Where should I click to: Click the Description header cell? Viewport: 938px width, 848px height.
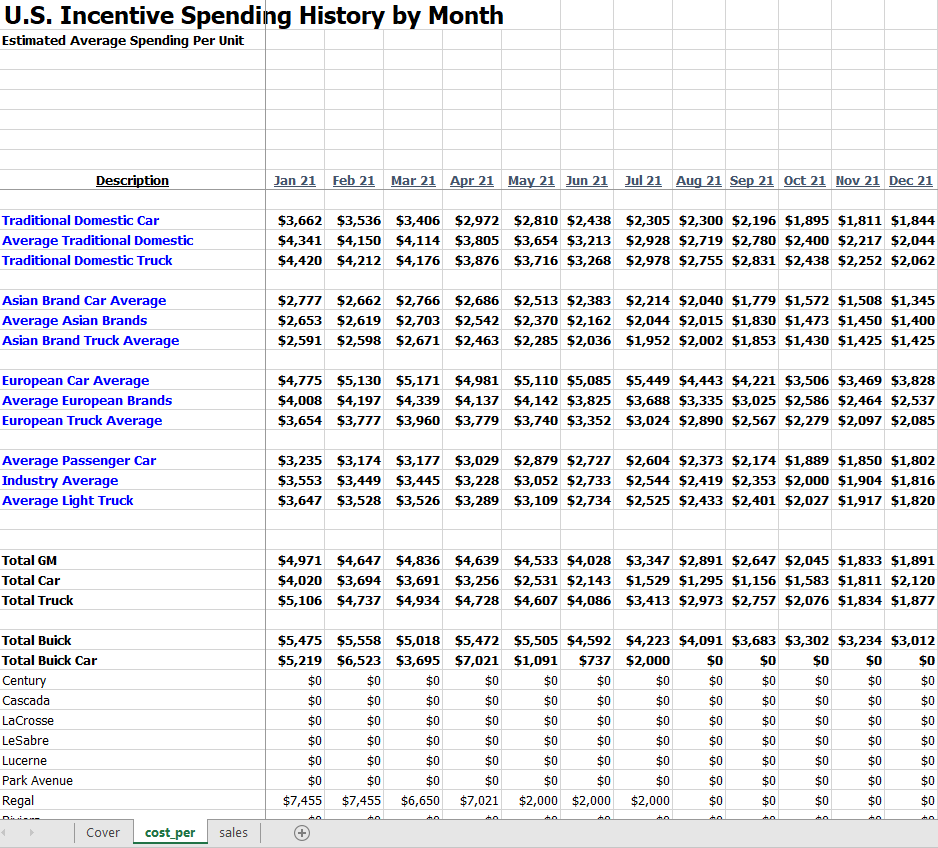132,180
